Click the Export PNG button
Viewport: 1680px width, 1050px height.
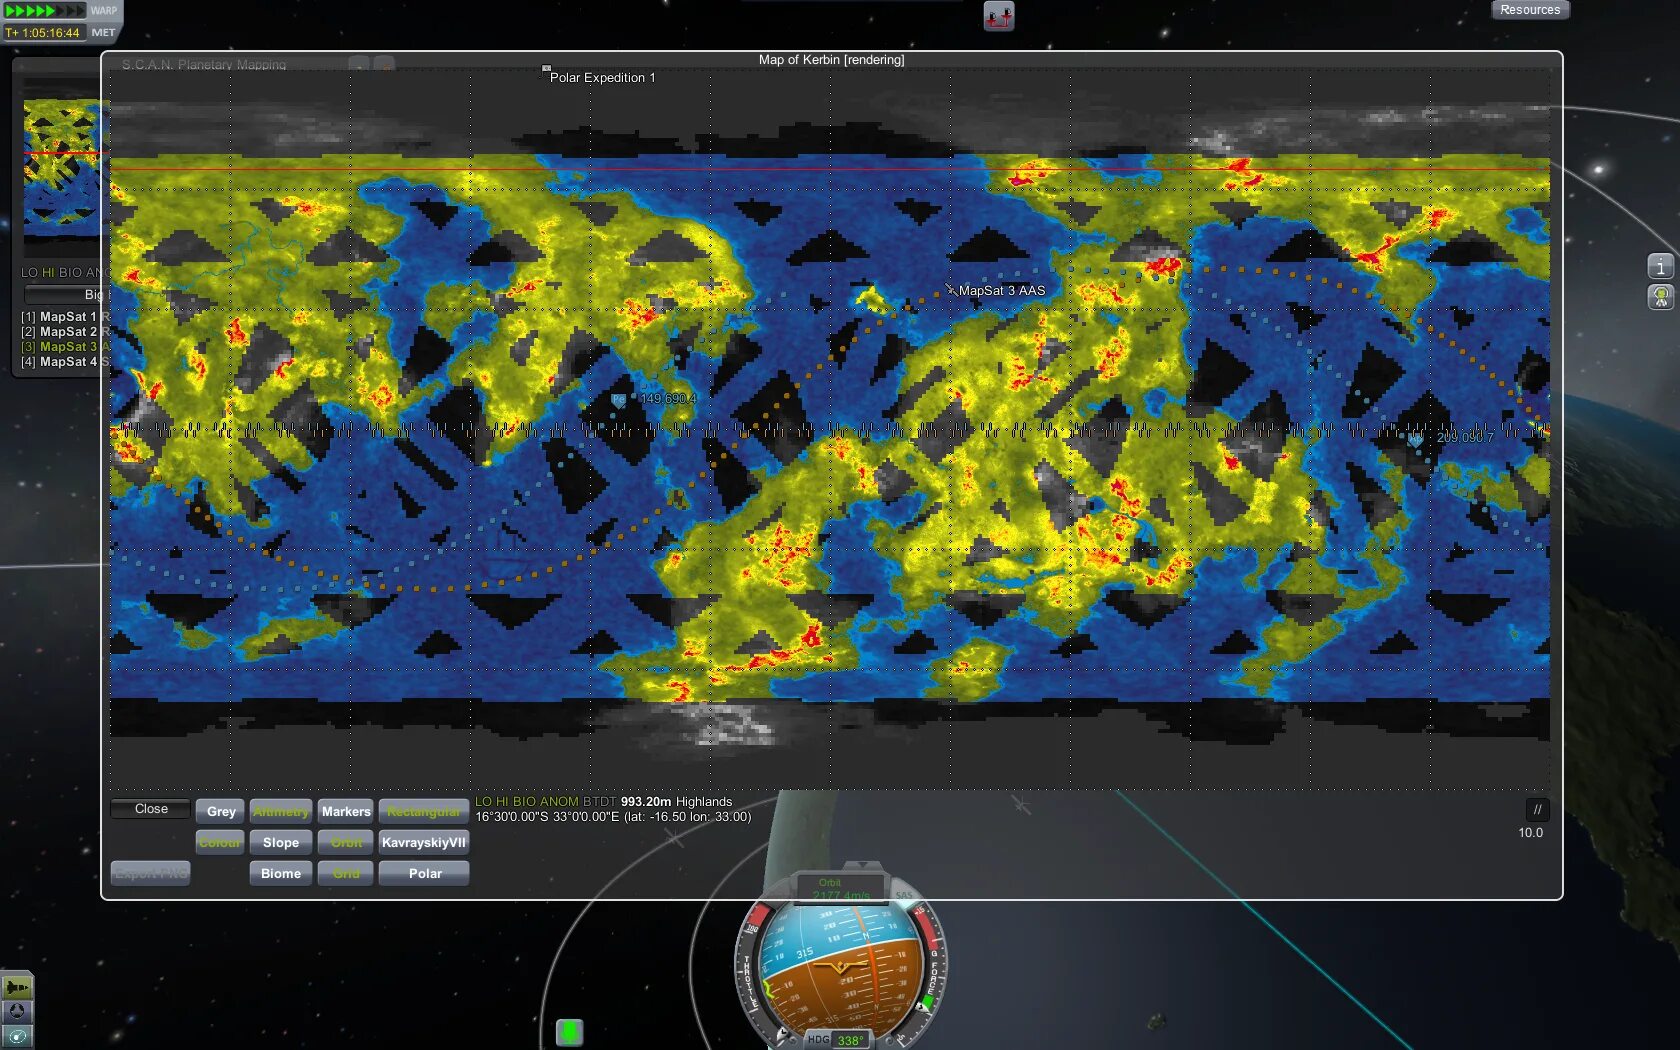coord(151,873)
